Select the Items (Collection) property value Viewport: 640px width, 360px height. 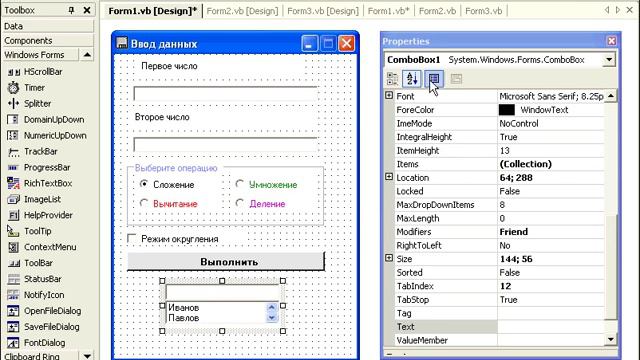[x=550, y=164]
